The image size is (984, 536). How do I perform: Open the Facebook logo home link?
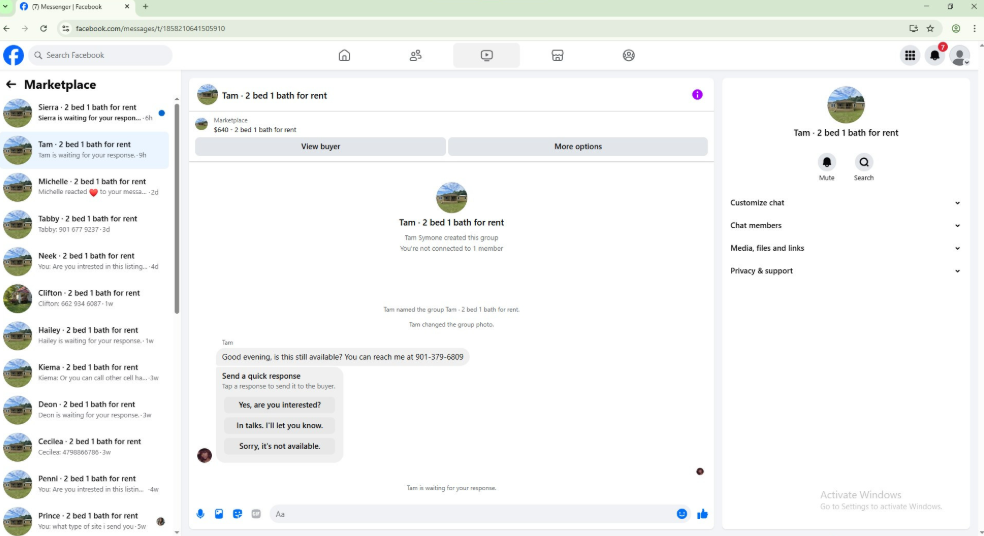13,55
